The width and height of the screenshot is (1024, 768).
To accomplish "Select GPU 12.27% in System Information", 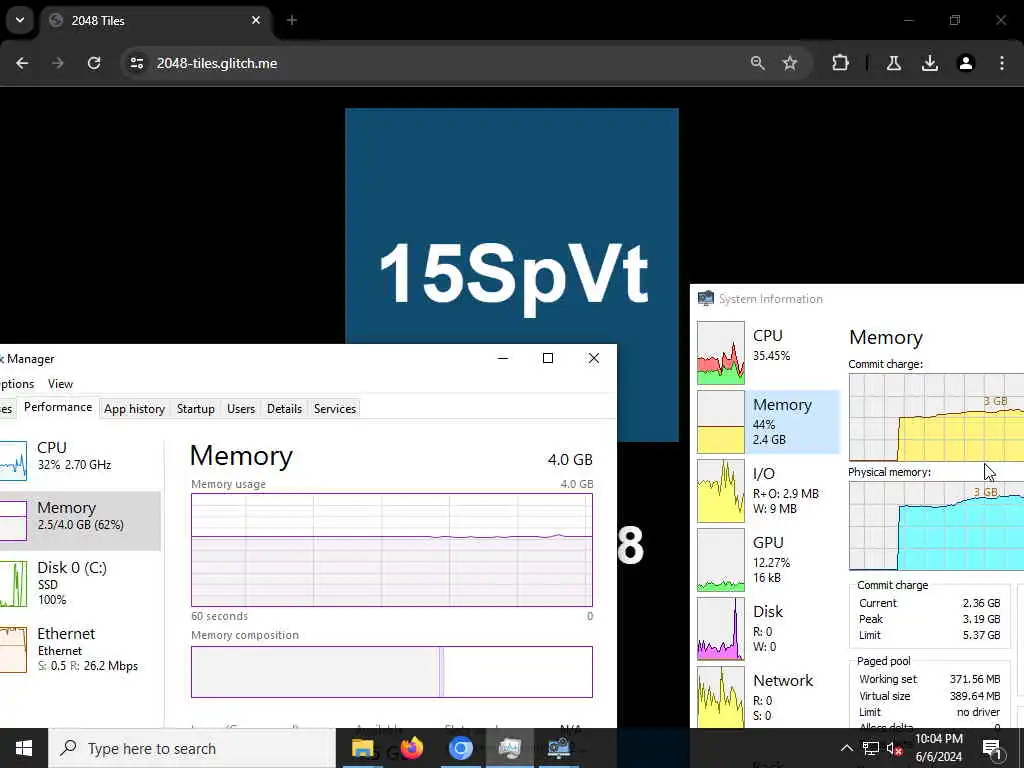I will [768, 560].
